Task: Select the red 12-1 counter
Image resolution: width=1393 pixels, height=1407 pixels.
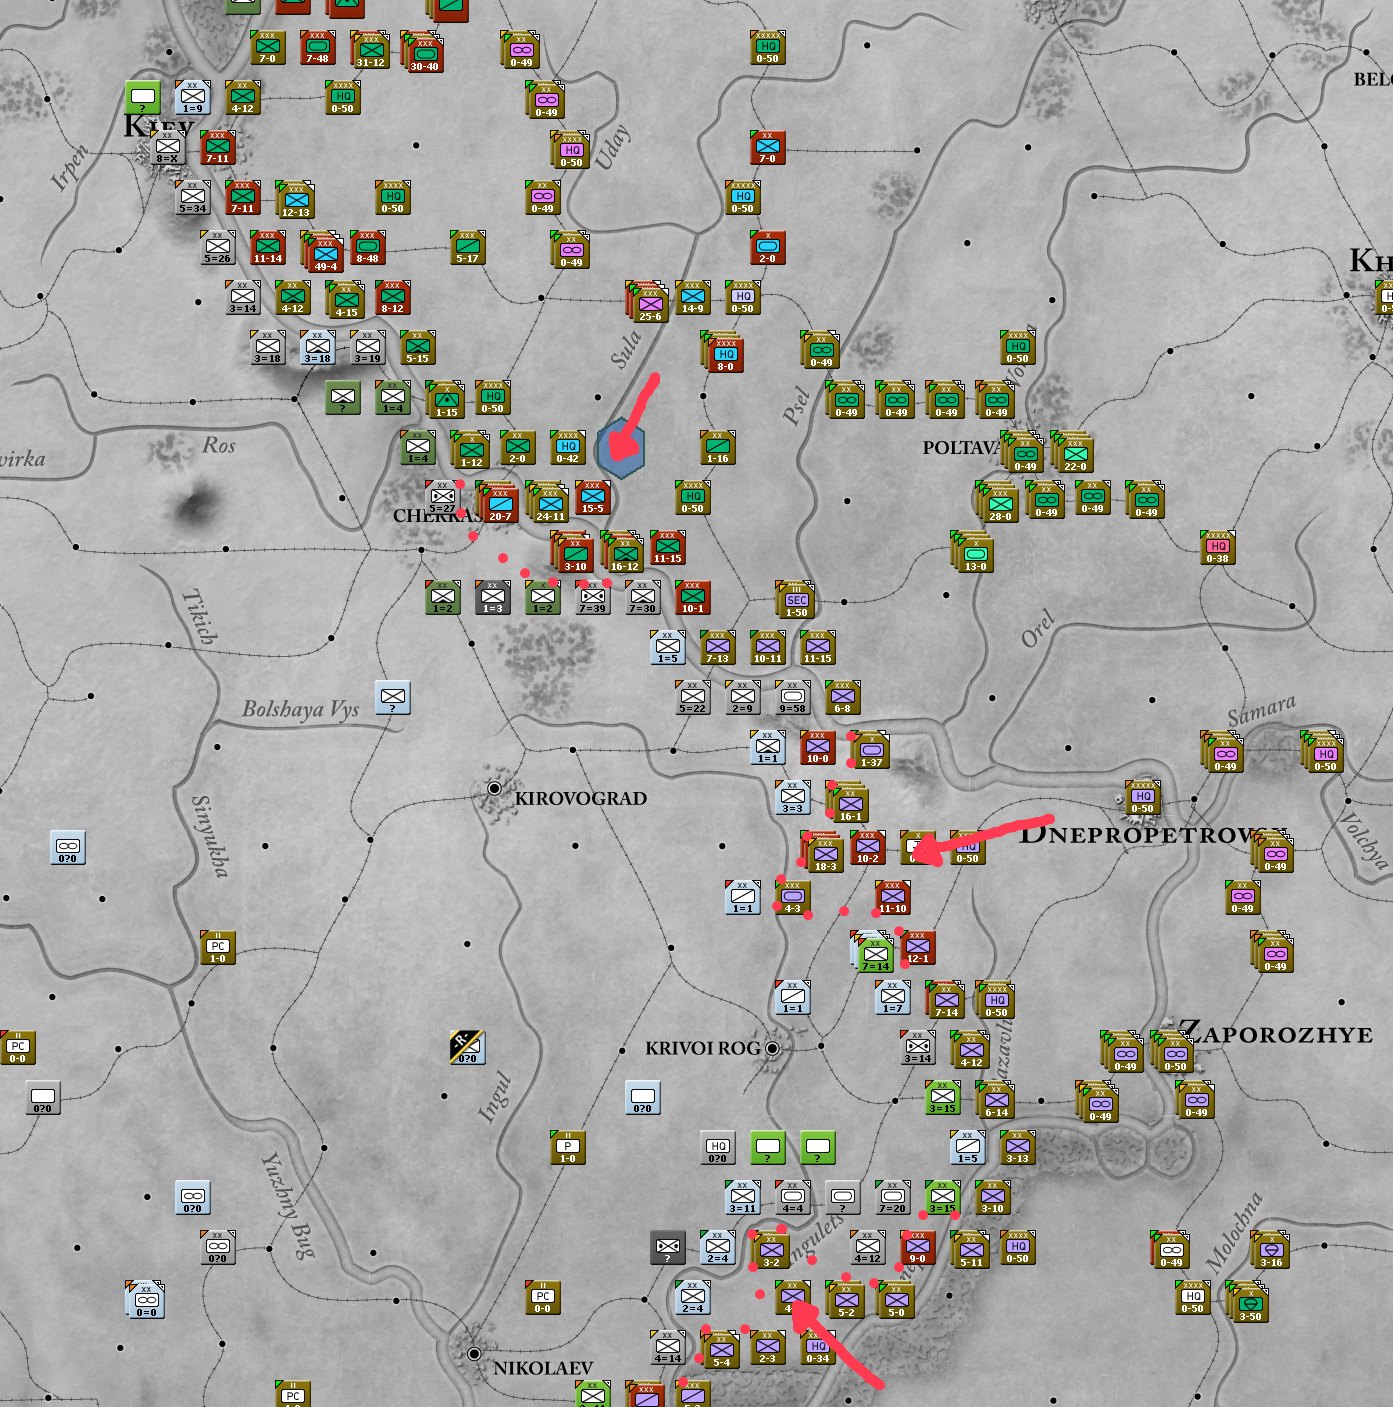Action: 918,948
